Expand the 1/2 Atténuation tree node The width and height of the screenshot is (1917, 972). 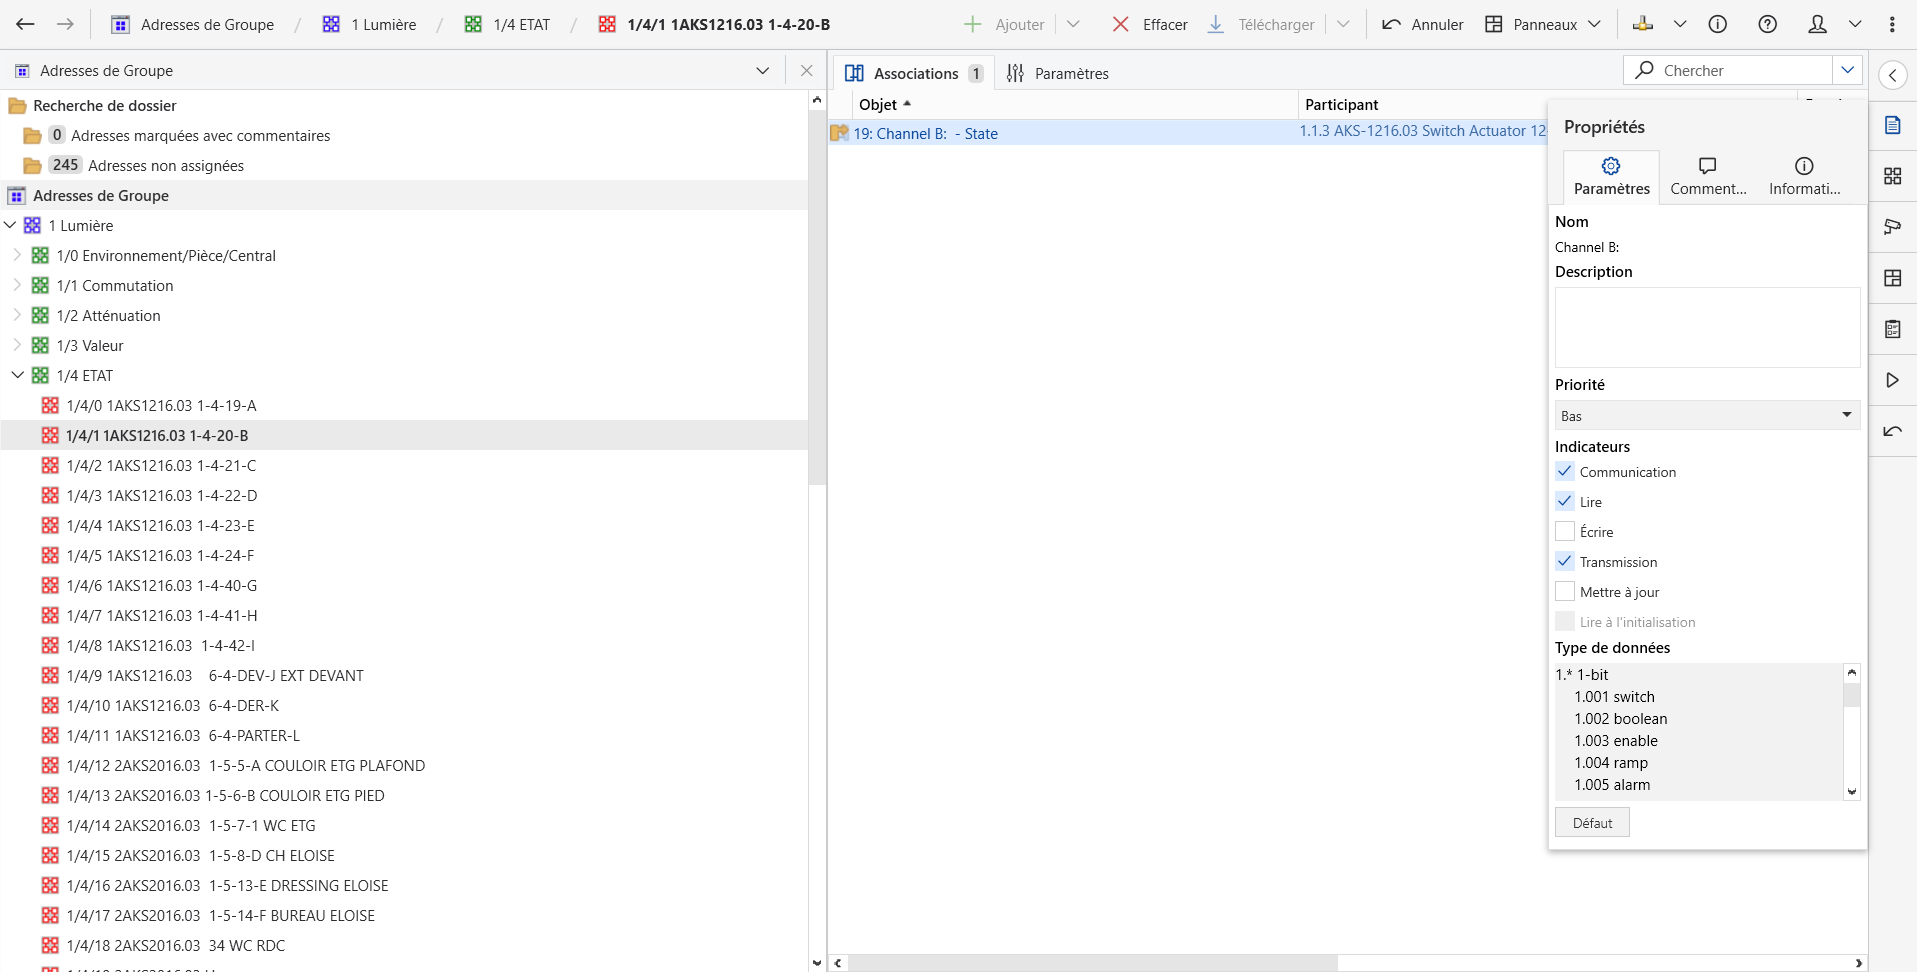point(17,315)
